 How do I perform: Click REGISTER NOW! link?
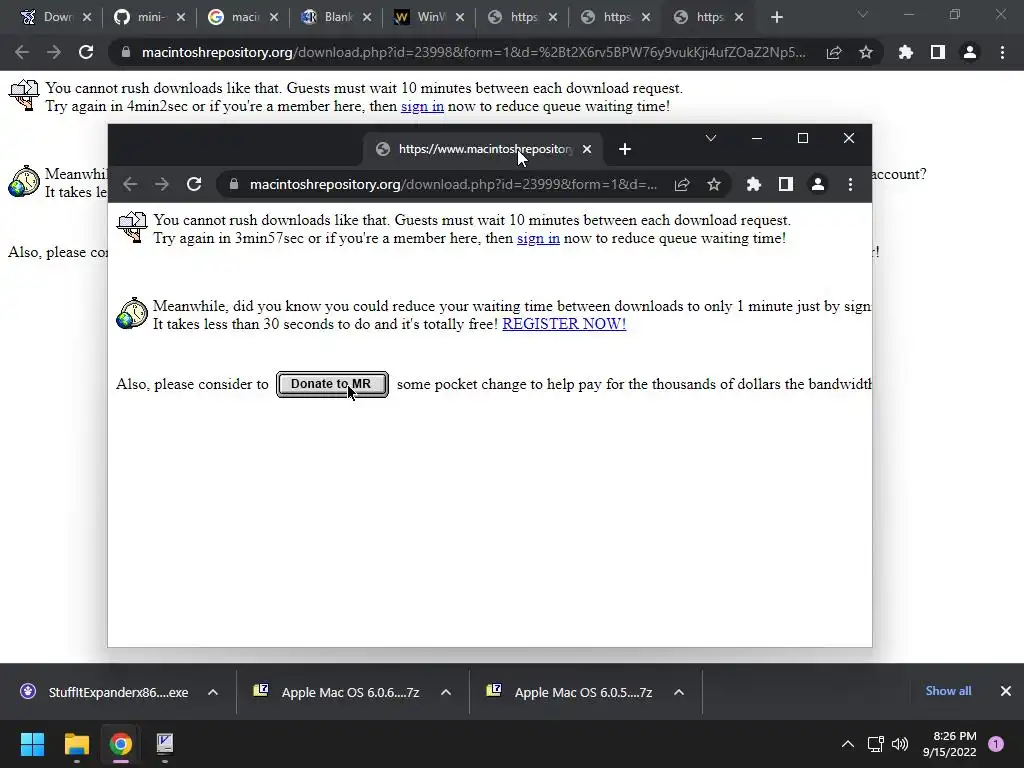point(564,324)
